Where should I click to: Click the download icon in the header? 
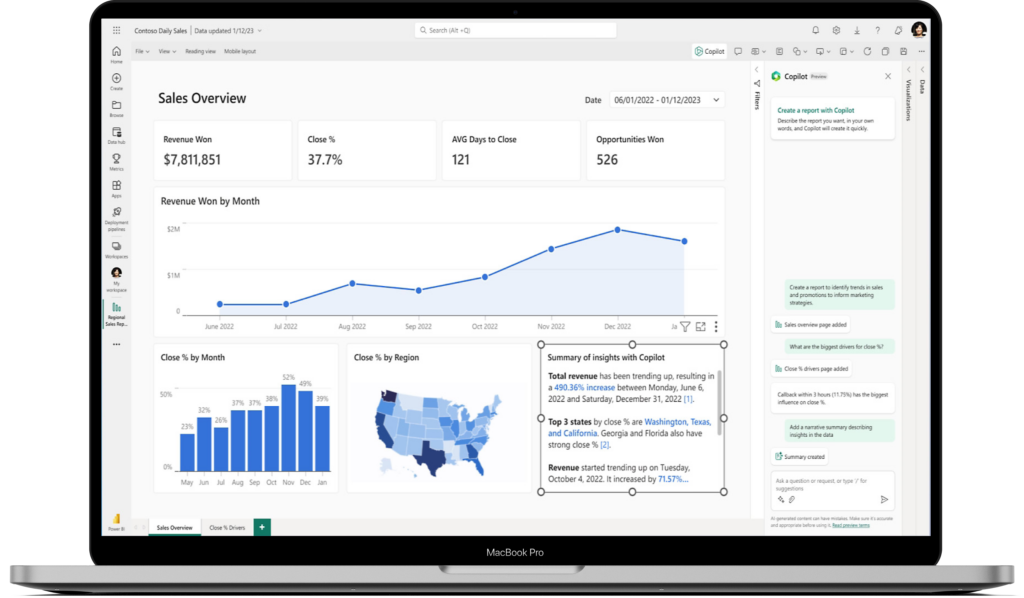pos(857,30)
